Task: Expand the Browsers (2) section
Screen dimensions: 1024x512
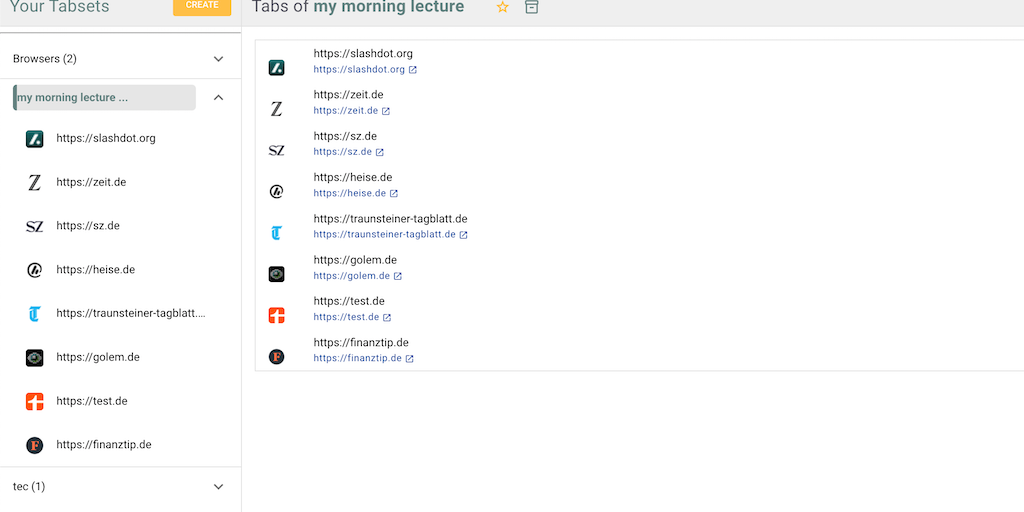Action: [219, 59]
